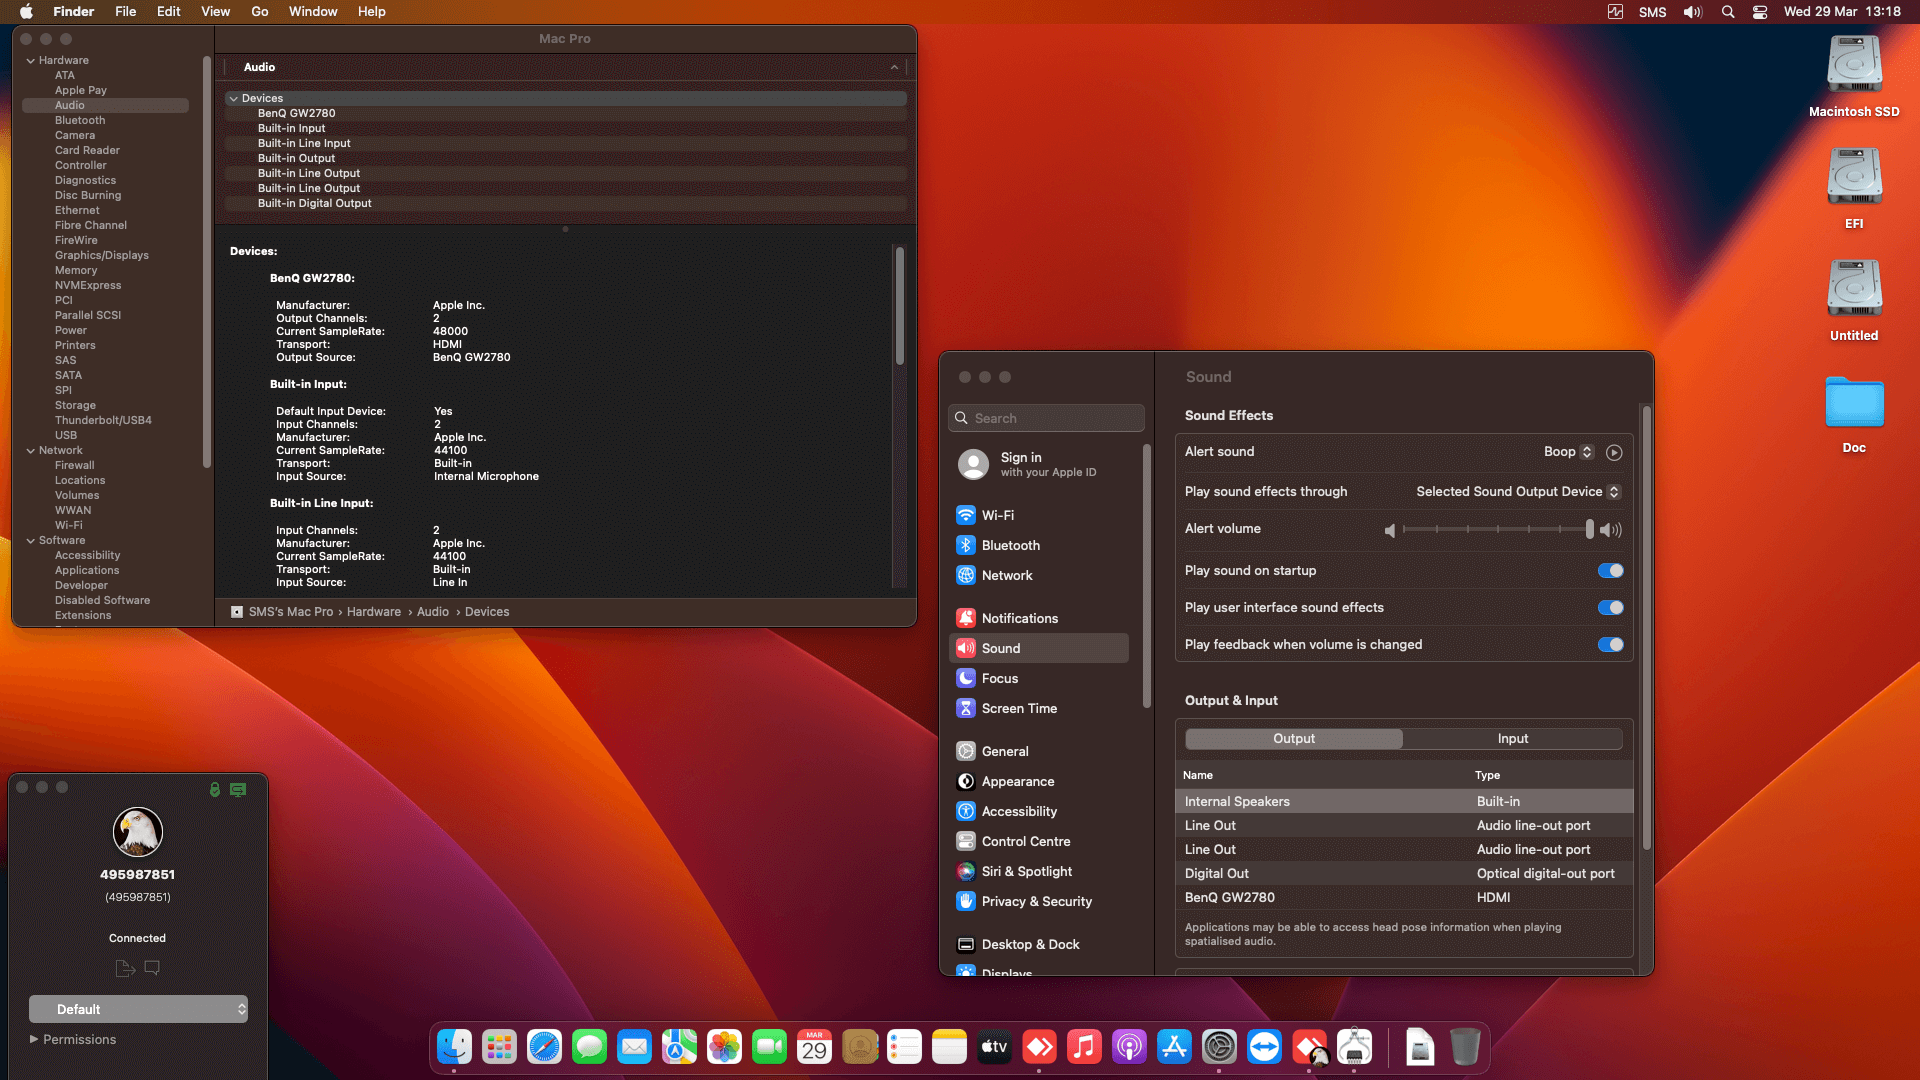Click the Search field in System Settings
Screen dimensions: 1920x1080
tap(1046, 418)
